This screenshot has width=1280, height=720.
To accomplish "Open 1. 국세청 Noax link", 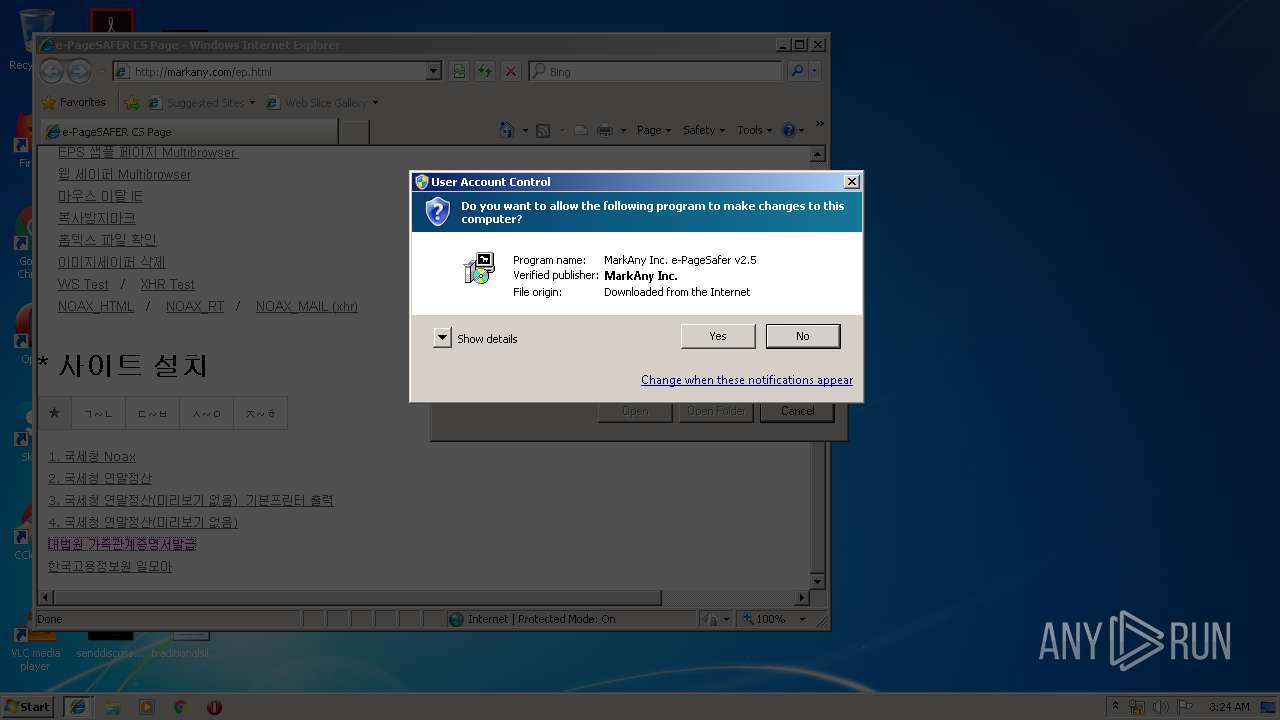I will click(x=92, y=456).
